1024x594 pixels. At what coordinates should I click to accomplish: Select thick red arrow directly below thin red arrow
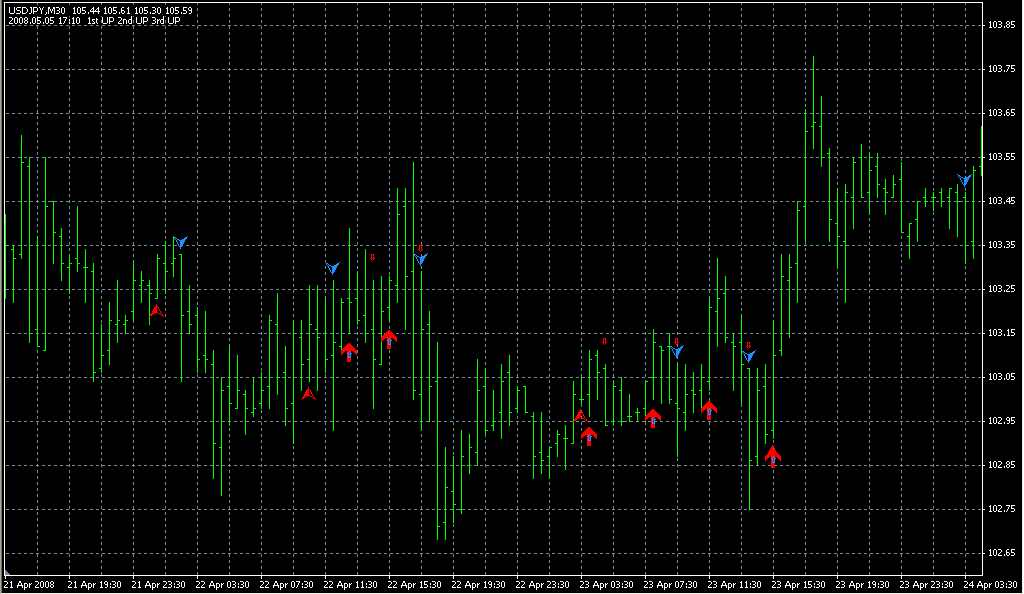[589, 437]
